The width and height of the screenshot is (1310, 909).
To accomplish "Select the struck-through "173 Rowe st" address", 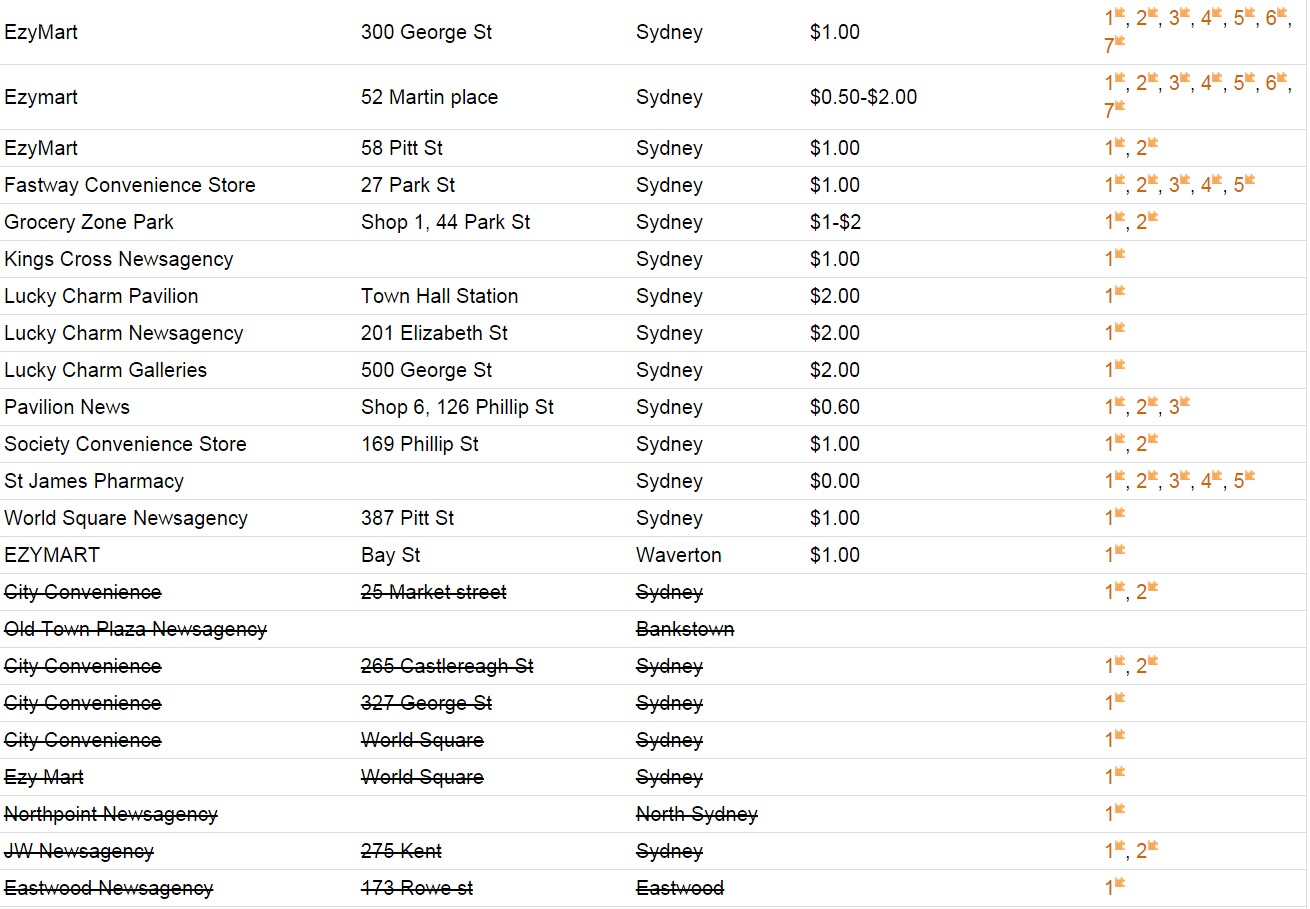I will coord(417,888).
